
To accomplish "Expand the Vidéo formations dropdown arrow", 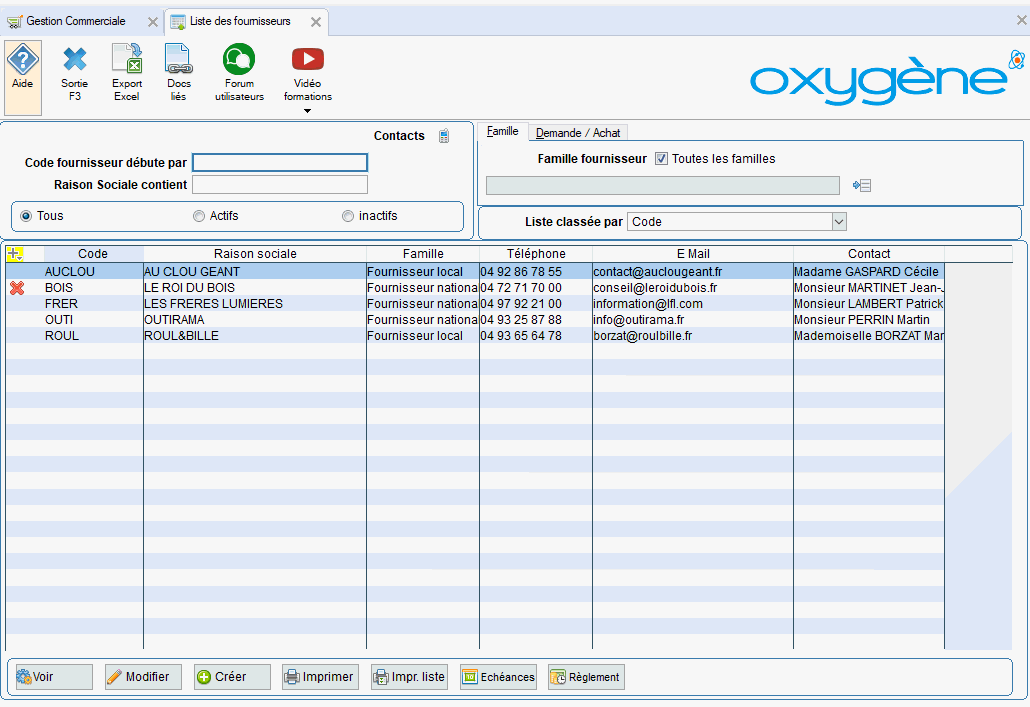I will 307,111.
